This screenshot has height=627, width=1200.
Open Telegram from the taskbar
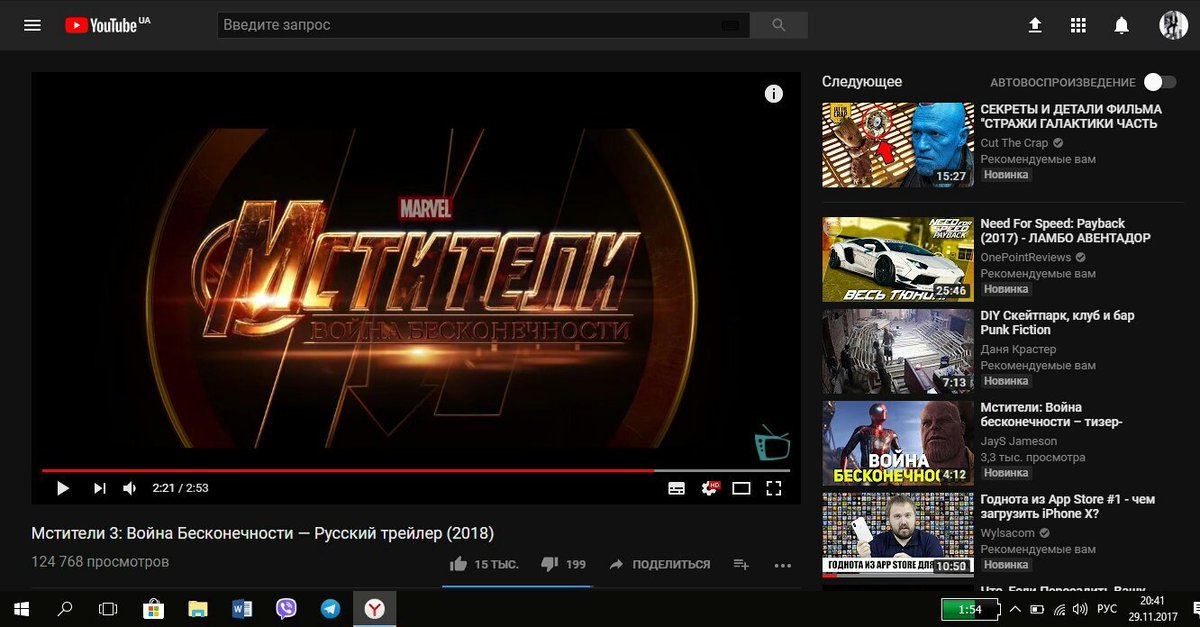pyautogui.click(x=330, y=609)
